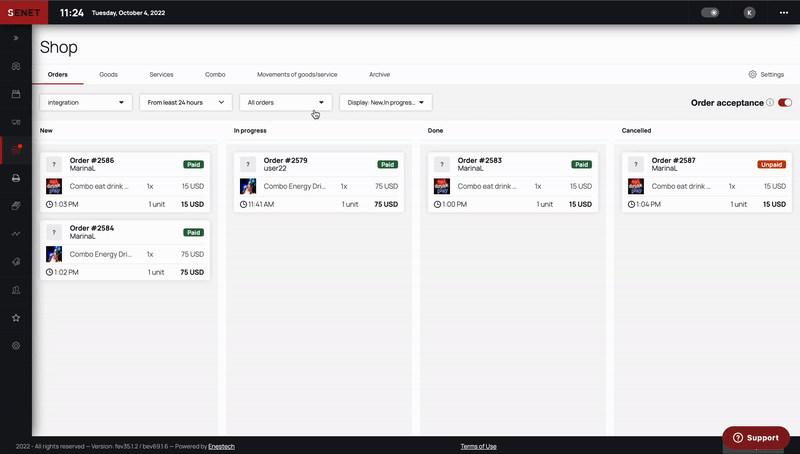Open the K user avatar menu
Image resolution: width=800 pixels, height=454 pixels.
click(749, 13)
